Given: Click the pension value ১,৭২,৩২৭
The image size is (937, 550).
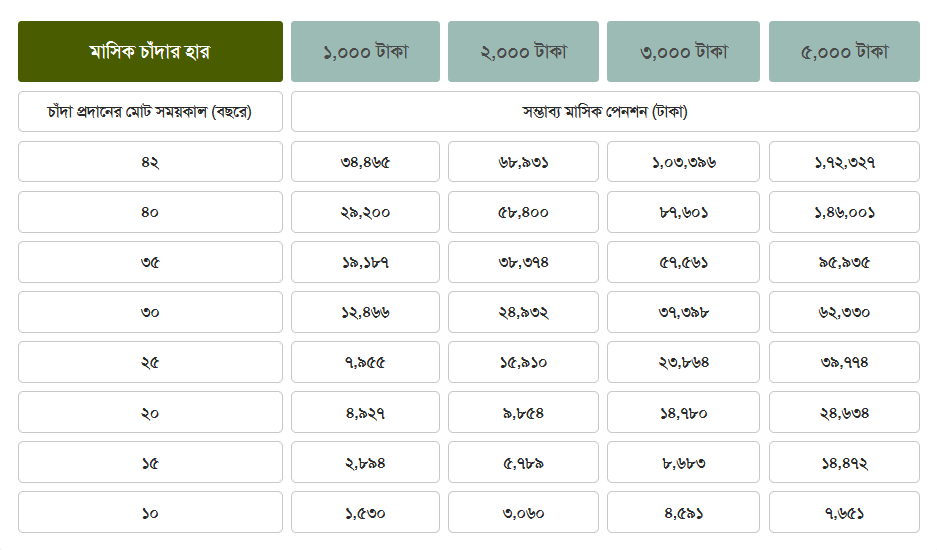Looking at the screenshot, I should 844,162.
